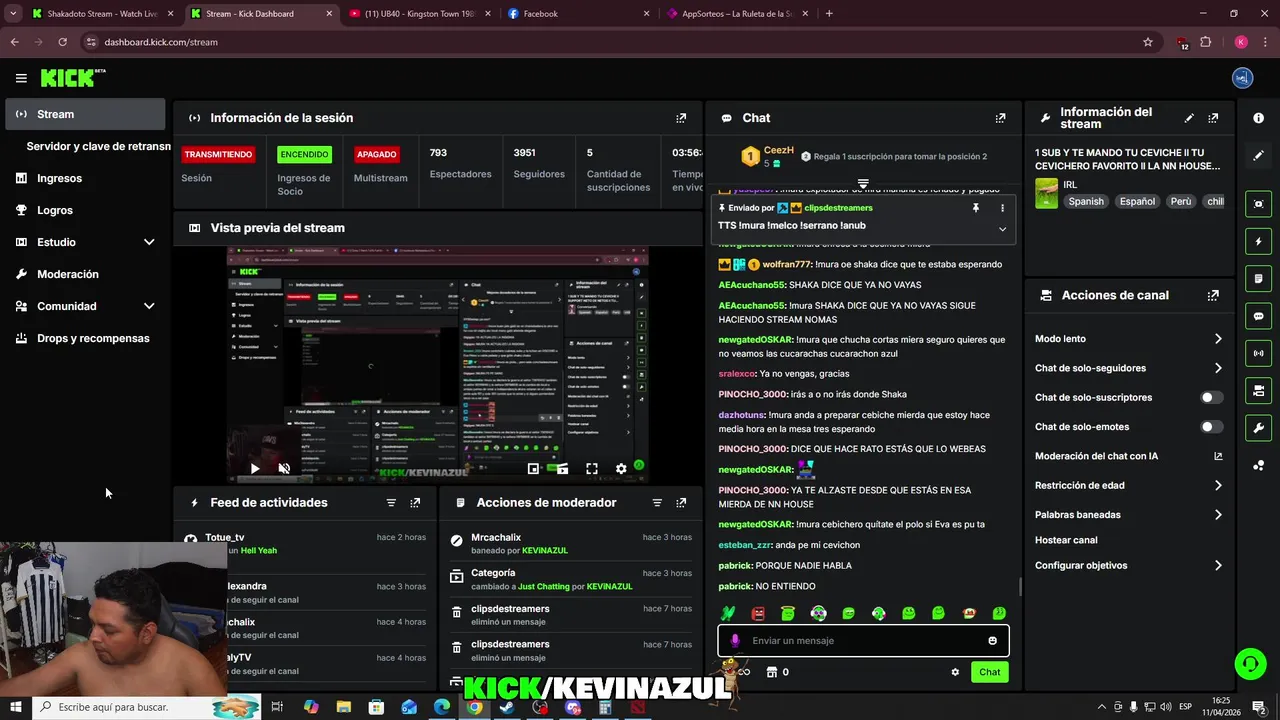Click the pencil icon in the right sidebar
This screenshot has height=720, width=1280.
(x=1258, y=156)
